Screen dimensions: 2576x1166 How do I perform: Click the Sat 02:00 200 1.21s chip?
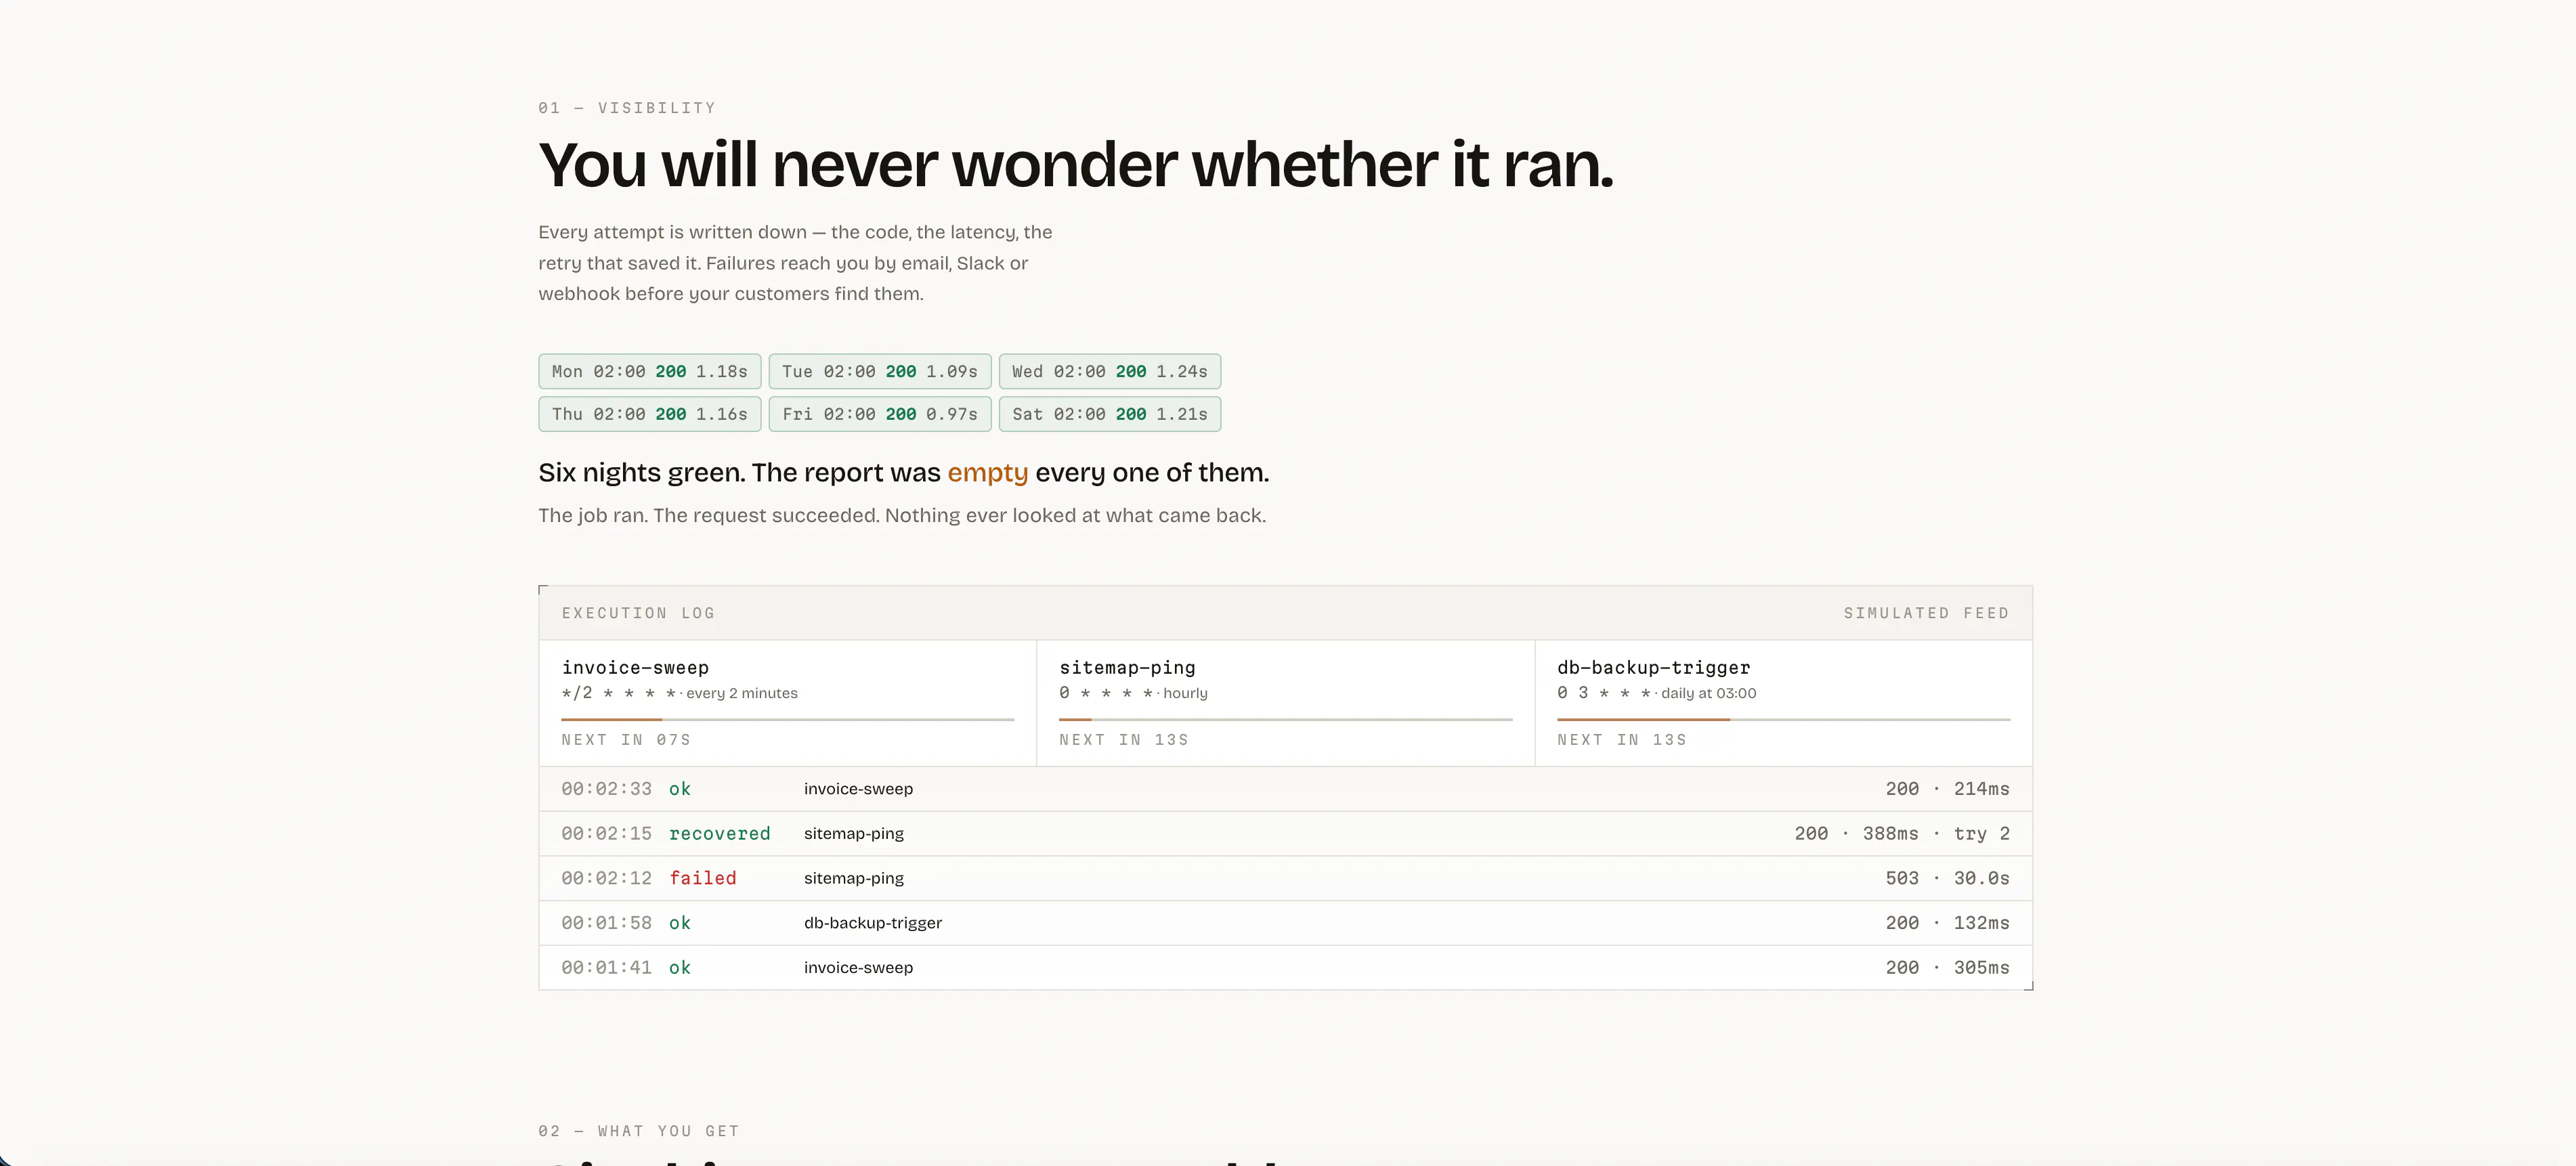coord(1110,414)
